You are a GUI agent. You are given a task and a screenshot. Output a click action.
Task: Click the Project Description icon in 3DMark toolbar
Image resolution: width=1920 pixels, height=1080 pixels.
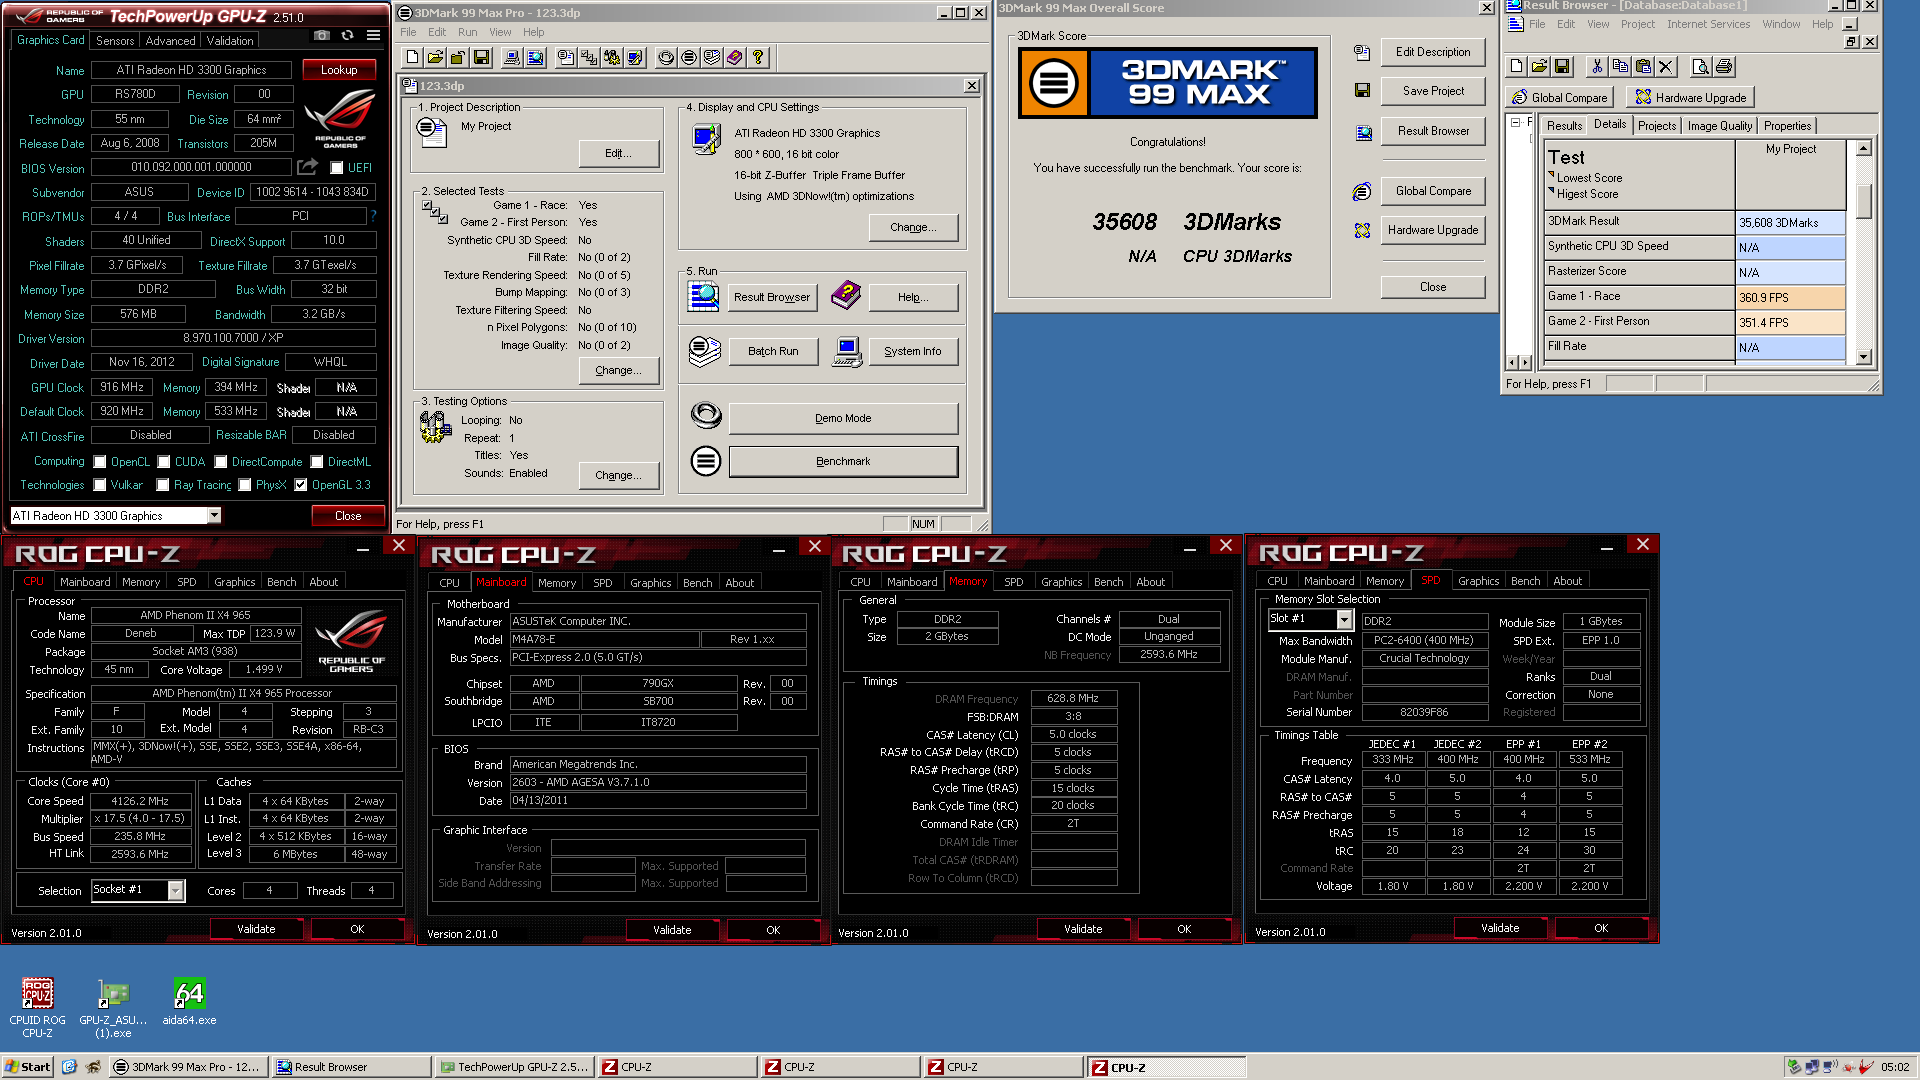tap(566, 58)
